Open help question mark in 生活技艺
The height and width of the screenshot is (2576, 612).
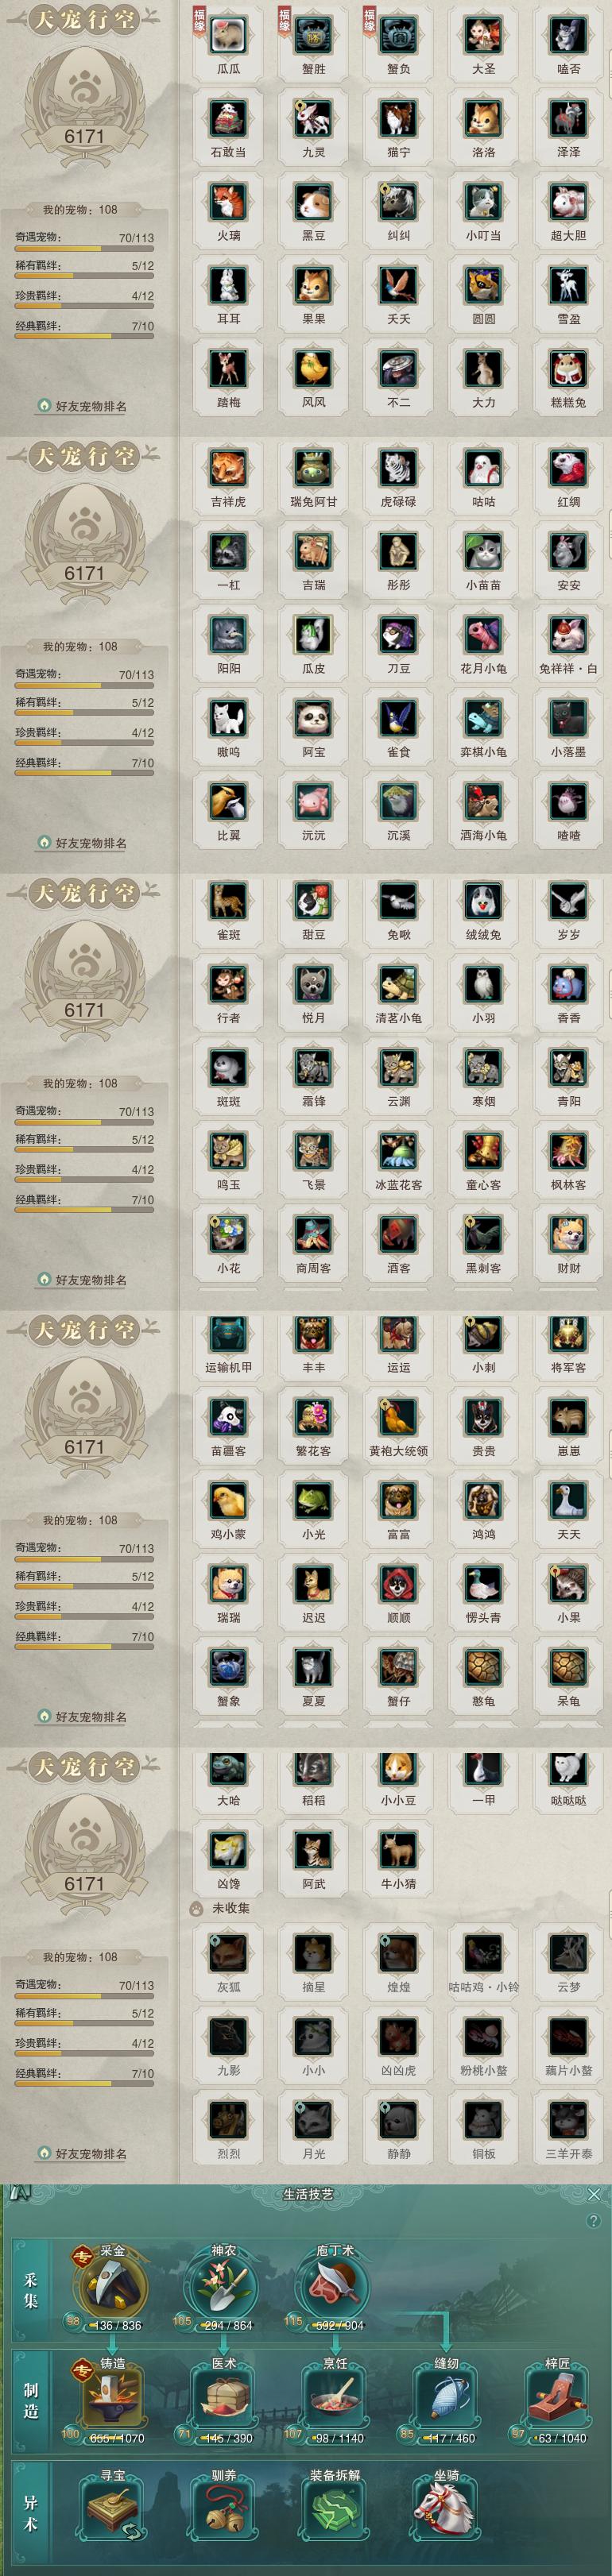tap(594, 2221)
